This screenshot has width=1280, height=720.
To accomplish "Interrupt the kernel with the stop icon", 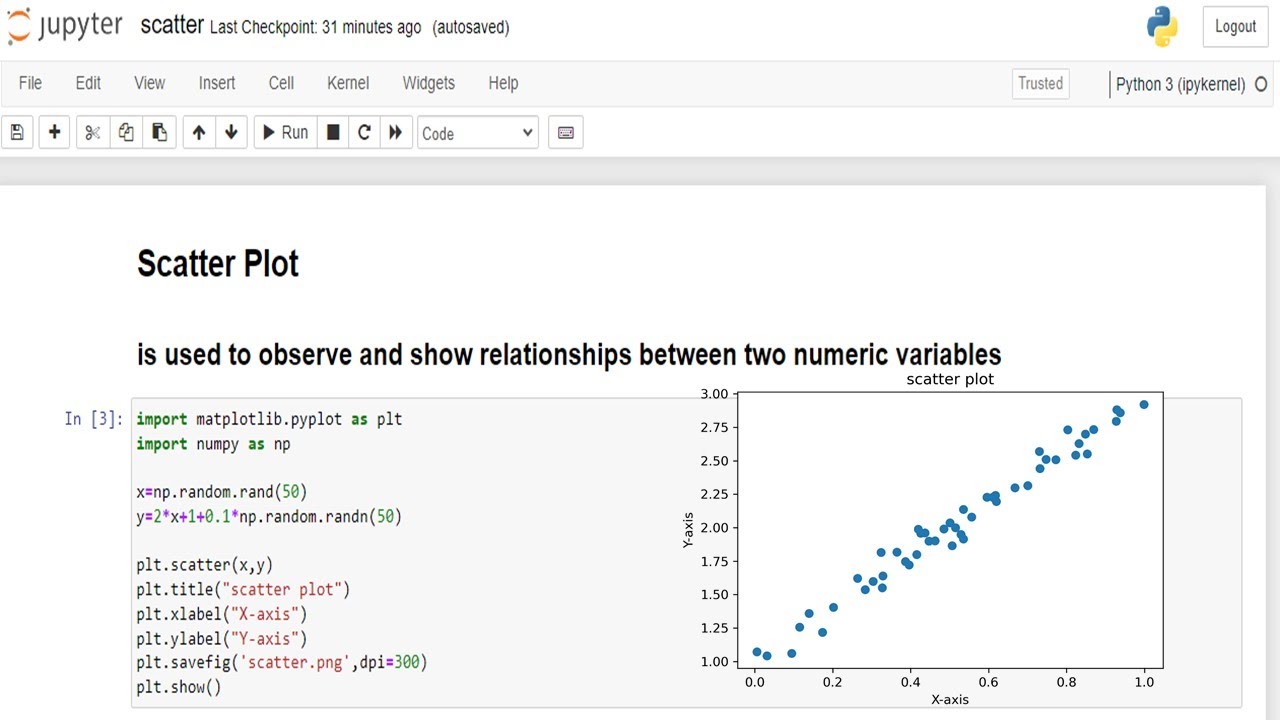I will (x=334, y=132).
